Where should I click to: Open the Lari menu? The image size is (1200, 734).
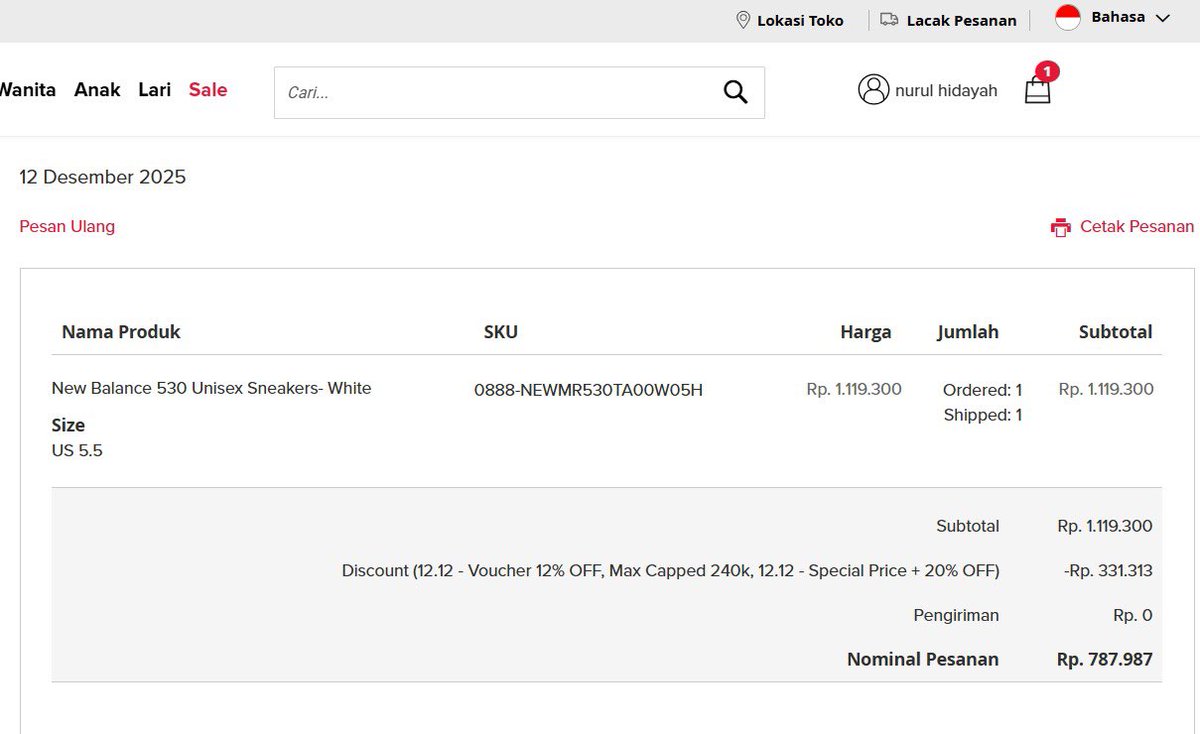click(x=155, y=90)
